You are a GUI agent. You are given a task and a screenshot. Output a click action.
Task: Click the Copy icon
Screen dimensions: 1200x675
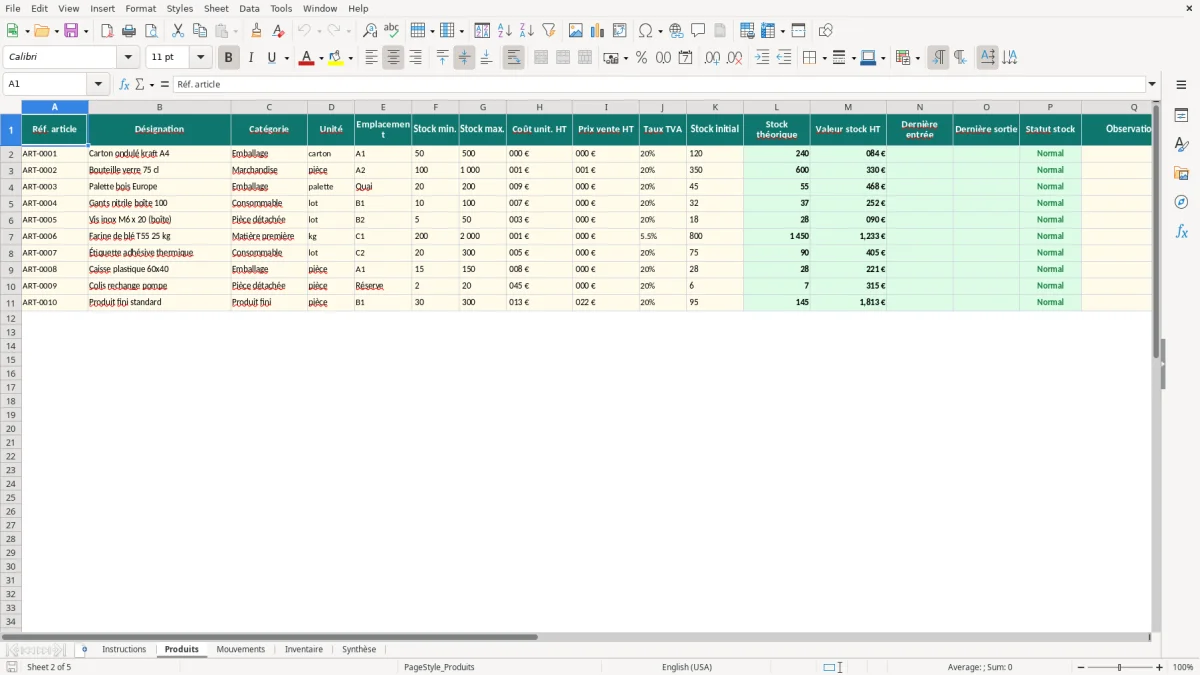click(200, 31)
